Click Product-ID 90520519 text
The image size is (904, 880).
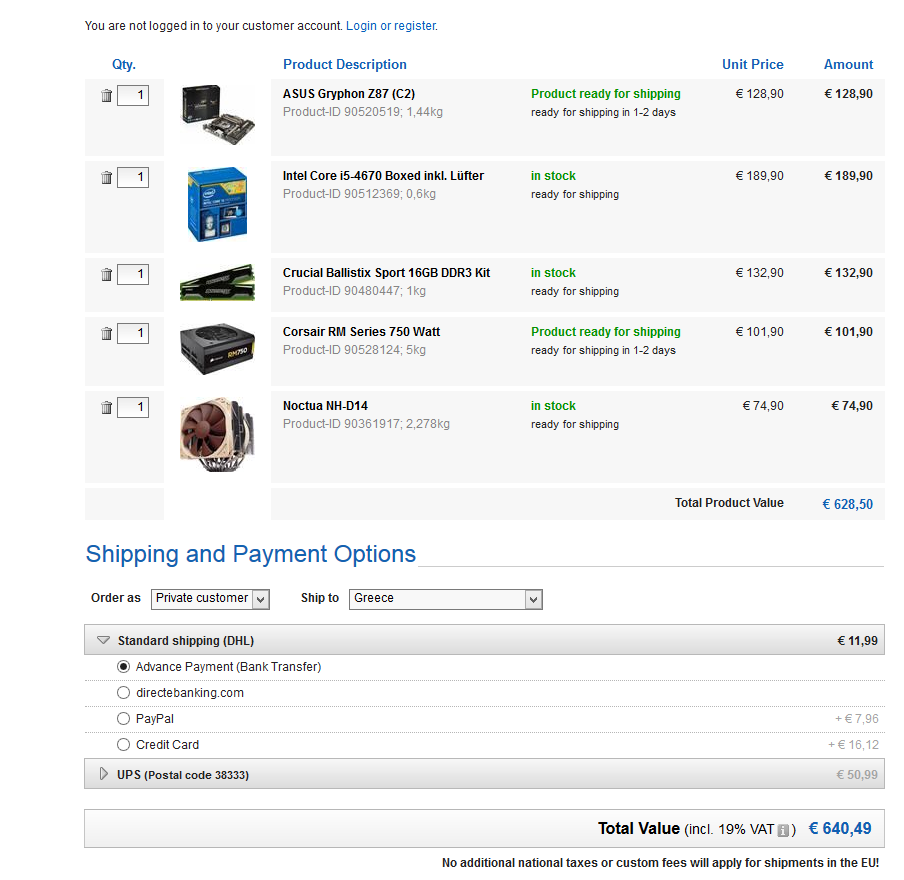tap(342, 112)
